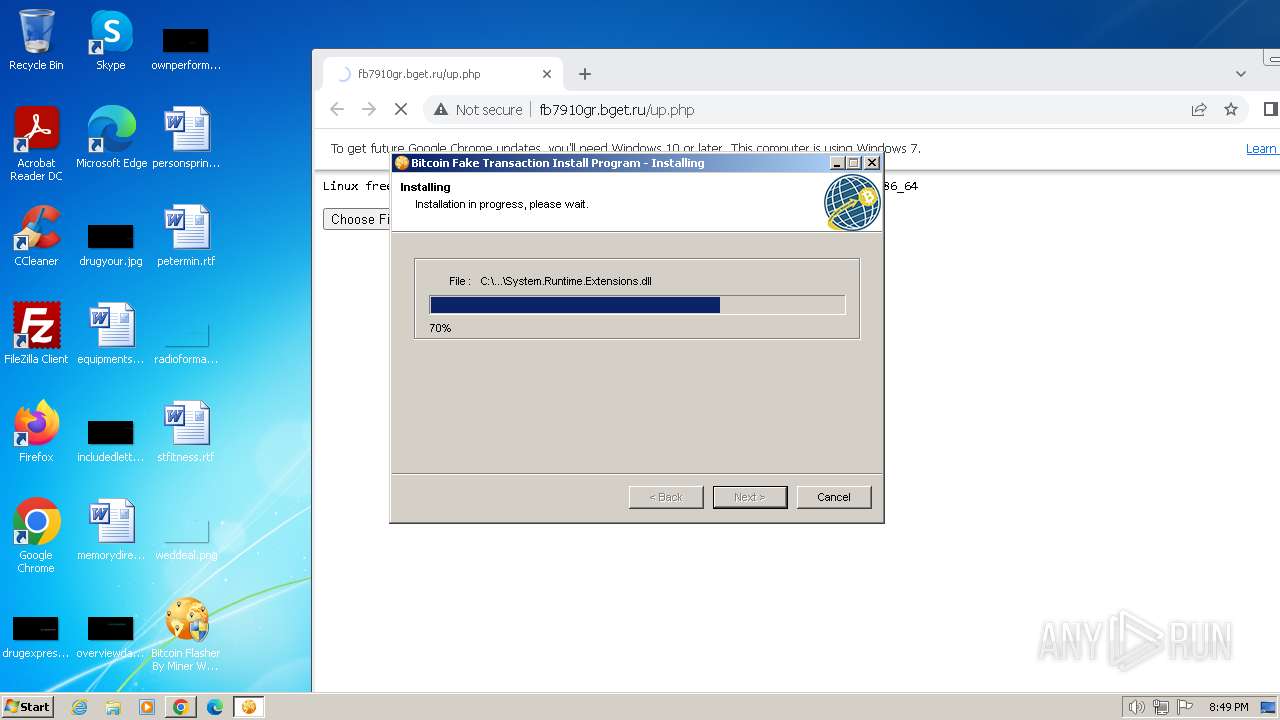This screenshot has width=1280, height=720.
Task: Click the installer title bar icon
Action: coord(402,163)
